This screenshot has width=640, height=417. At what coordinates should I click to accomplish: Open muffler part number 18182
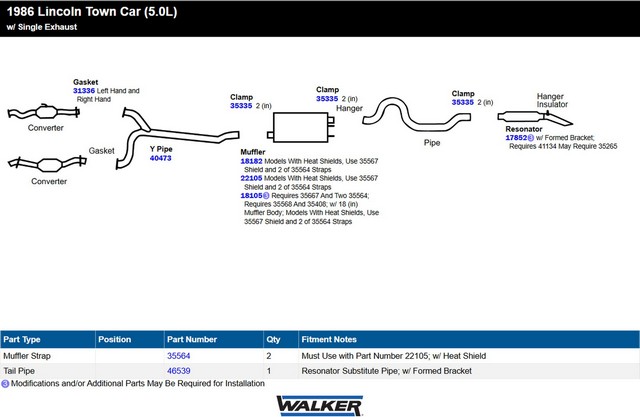pyautogui.click(x=251, y=161)
